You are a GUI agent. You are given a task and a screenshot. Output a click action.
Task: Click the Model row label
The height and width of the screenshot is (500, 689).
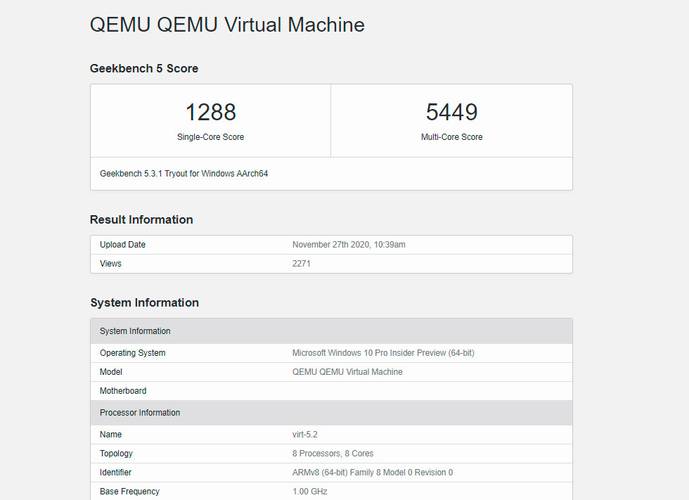click(x=111, y=372)
